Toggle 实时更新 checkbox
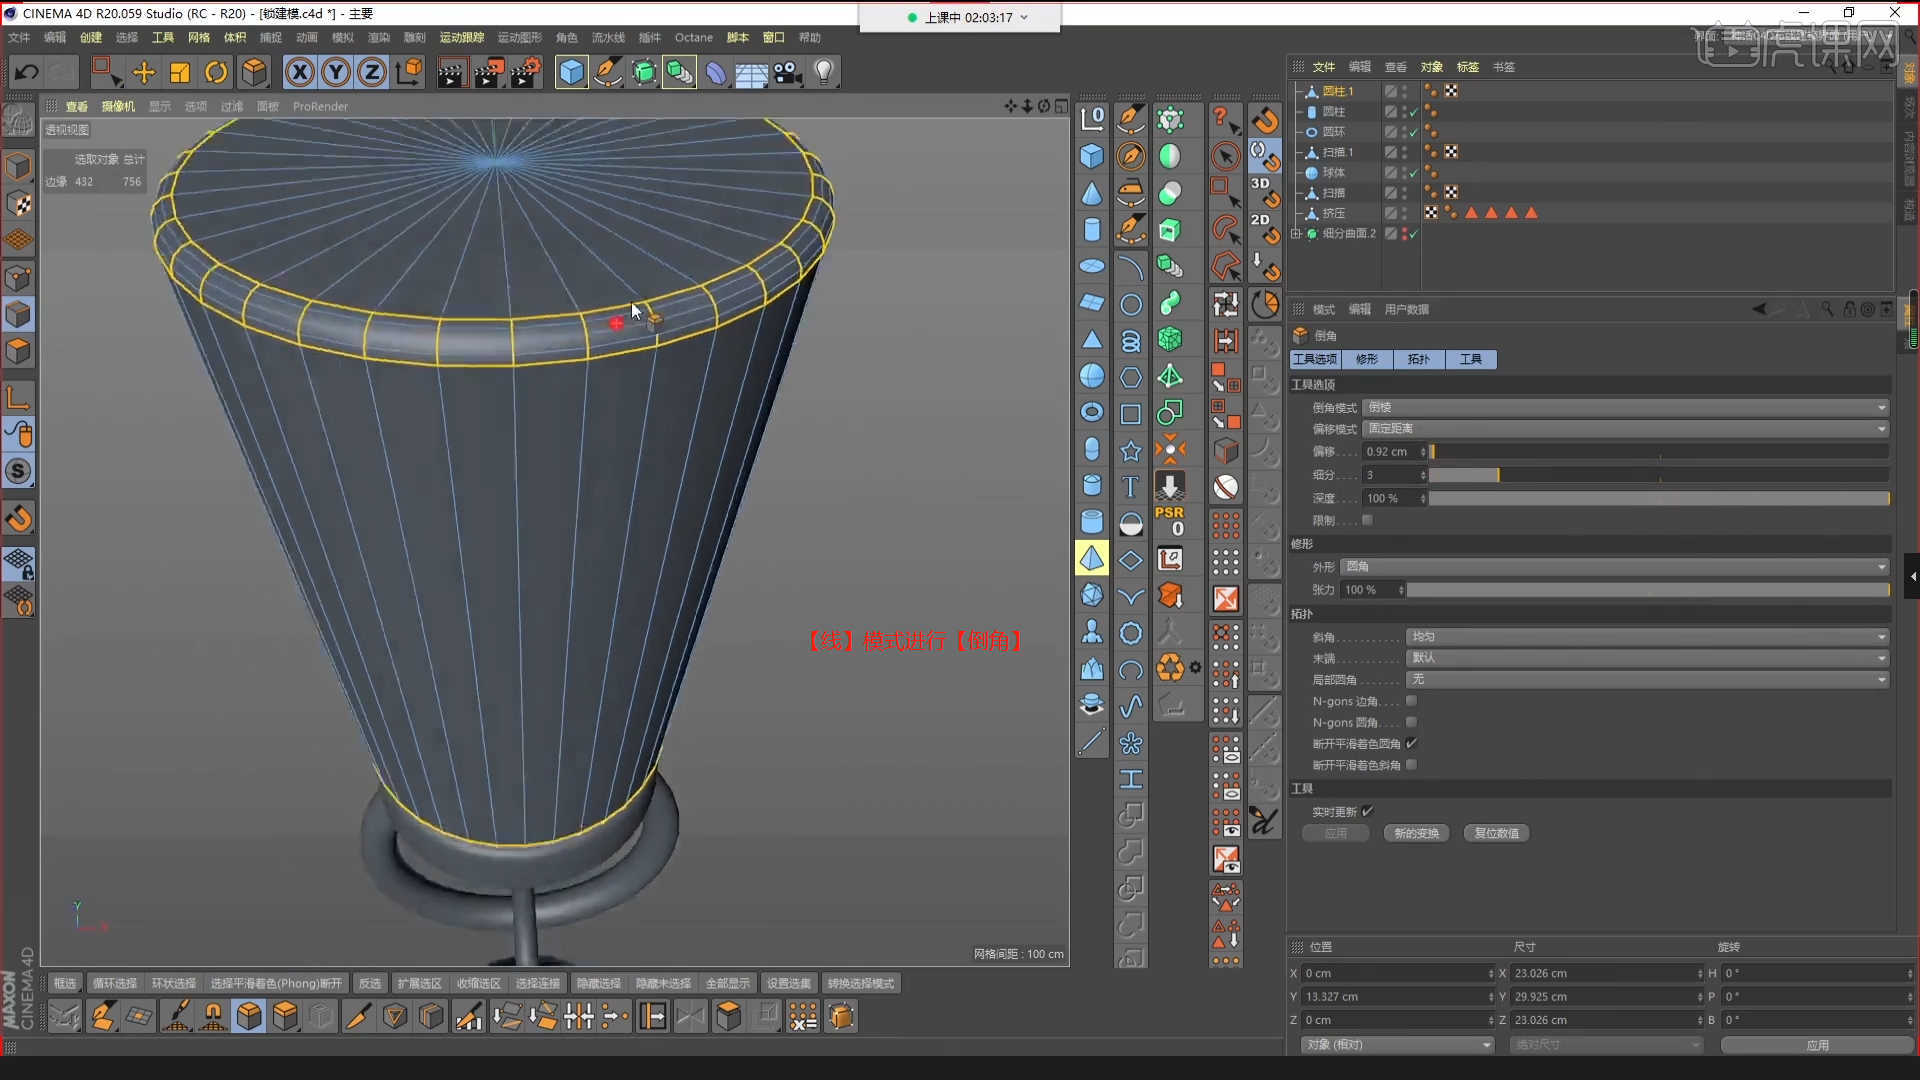1920x1080 pixels. [x=1367, y=811]
